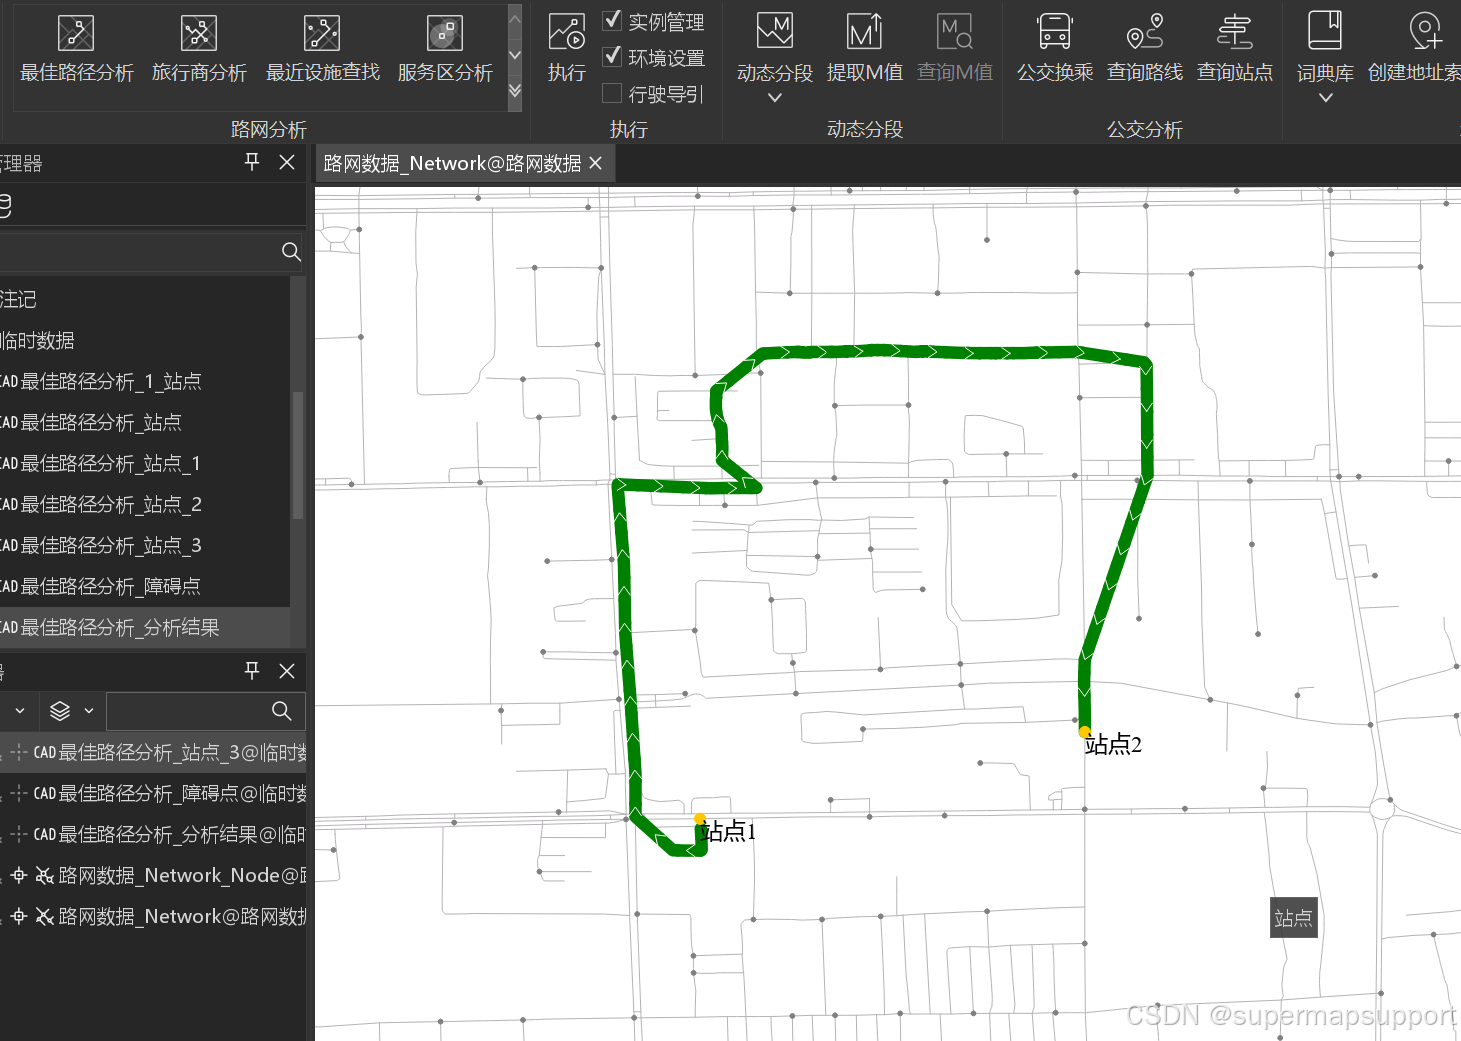
Task: Click the 站点1 marker on map
Action: [700, 819]
